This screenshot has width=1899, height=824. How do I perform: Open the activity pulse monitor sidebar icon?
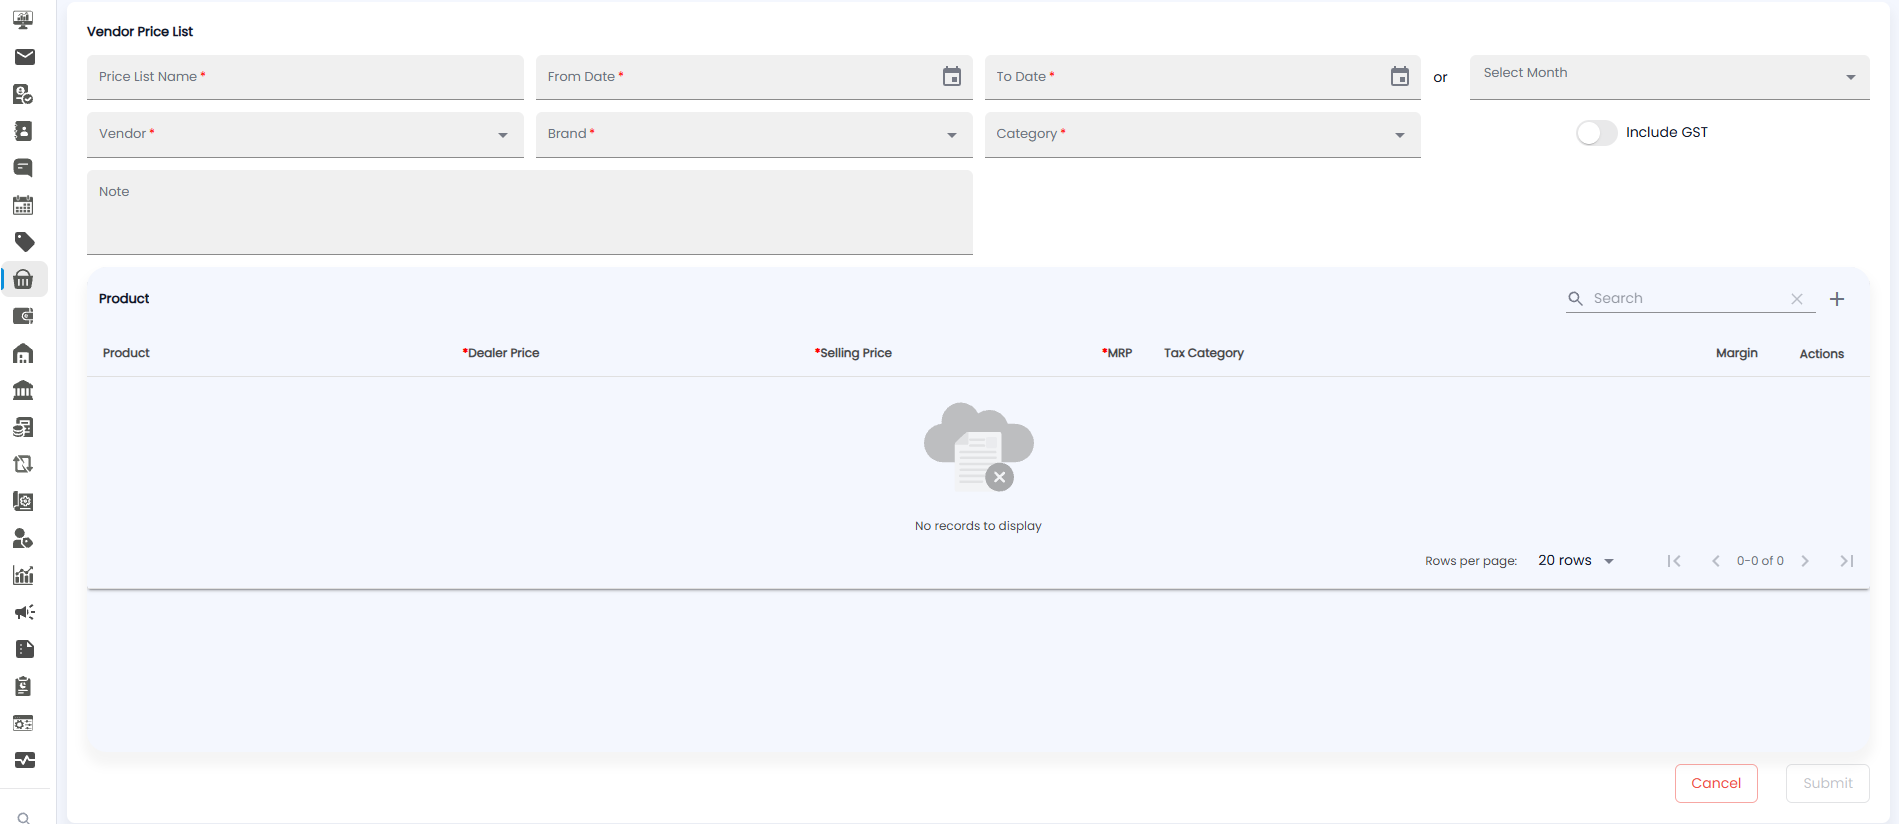[x=24, y=760]
